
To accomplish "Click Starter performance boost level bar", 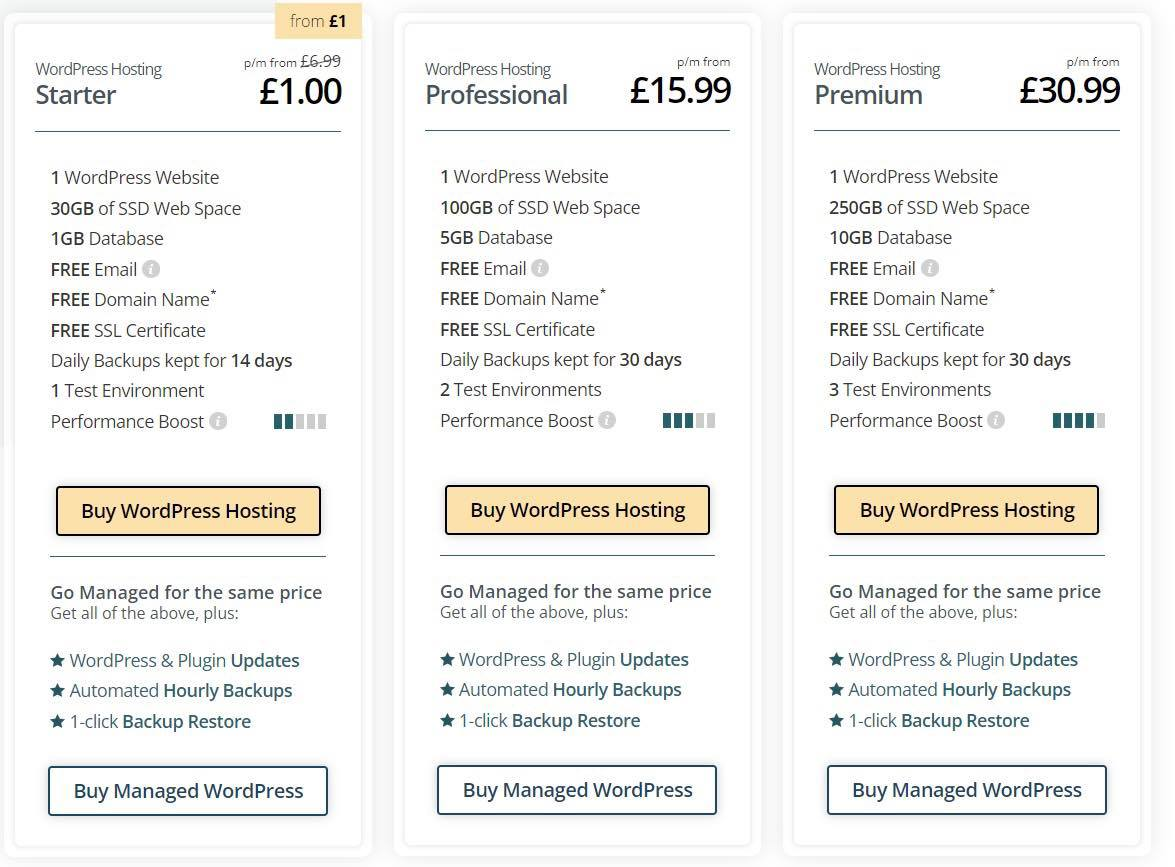I will [300, 421].
